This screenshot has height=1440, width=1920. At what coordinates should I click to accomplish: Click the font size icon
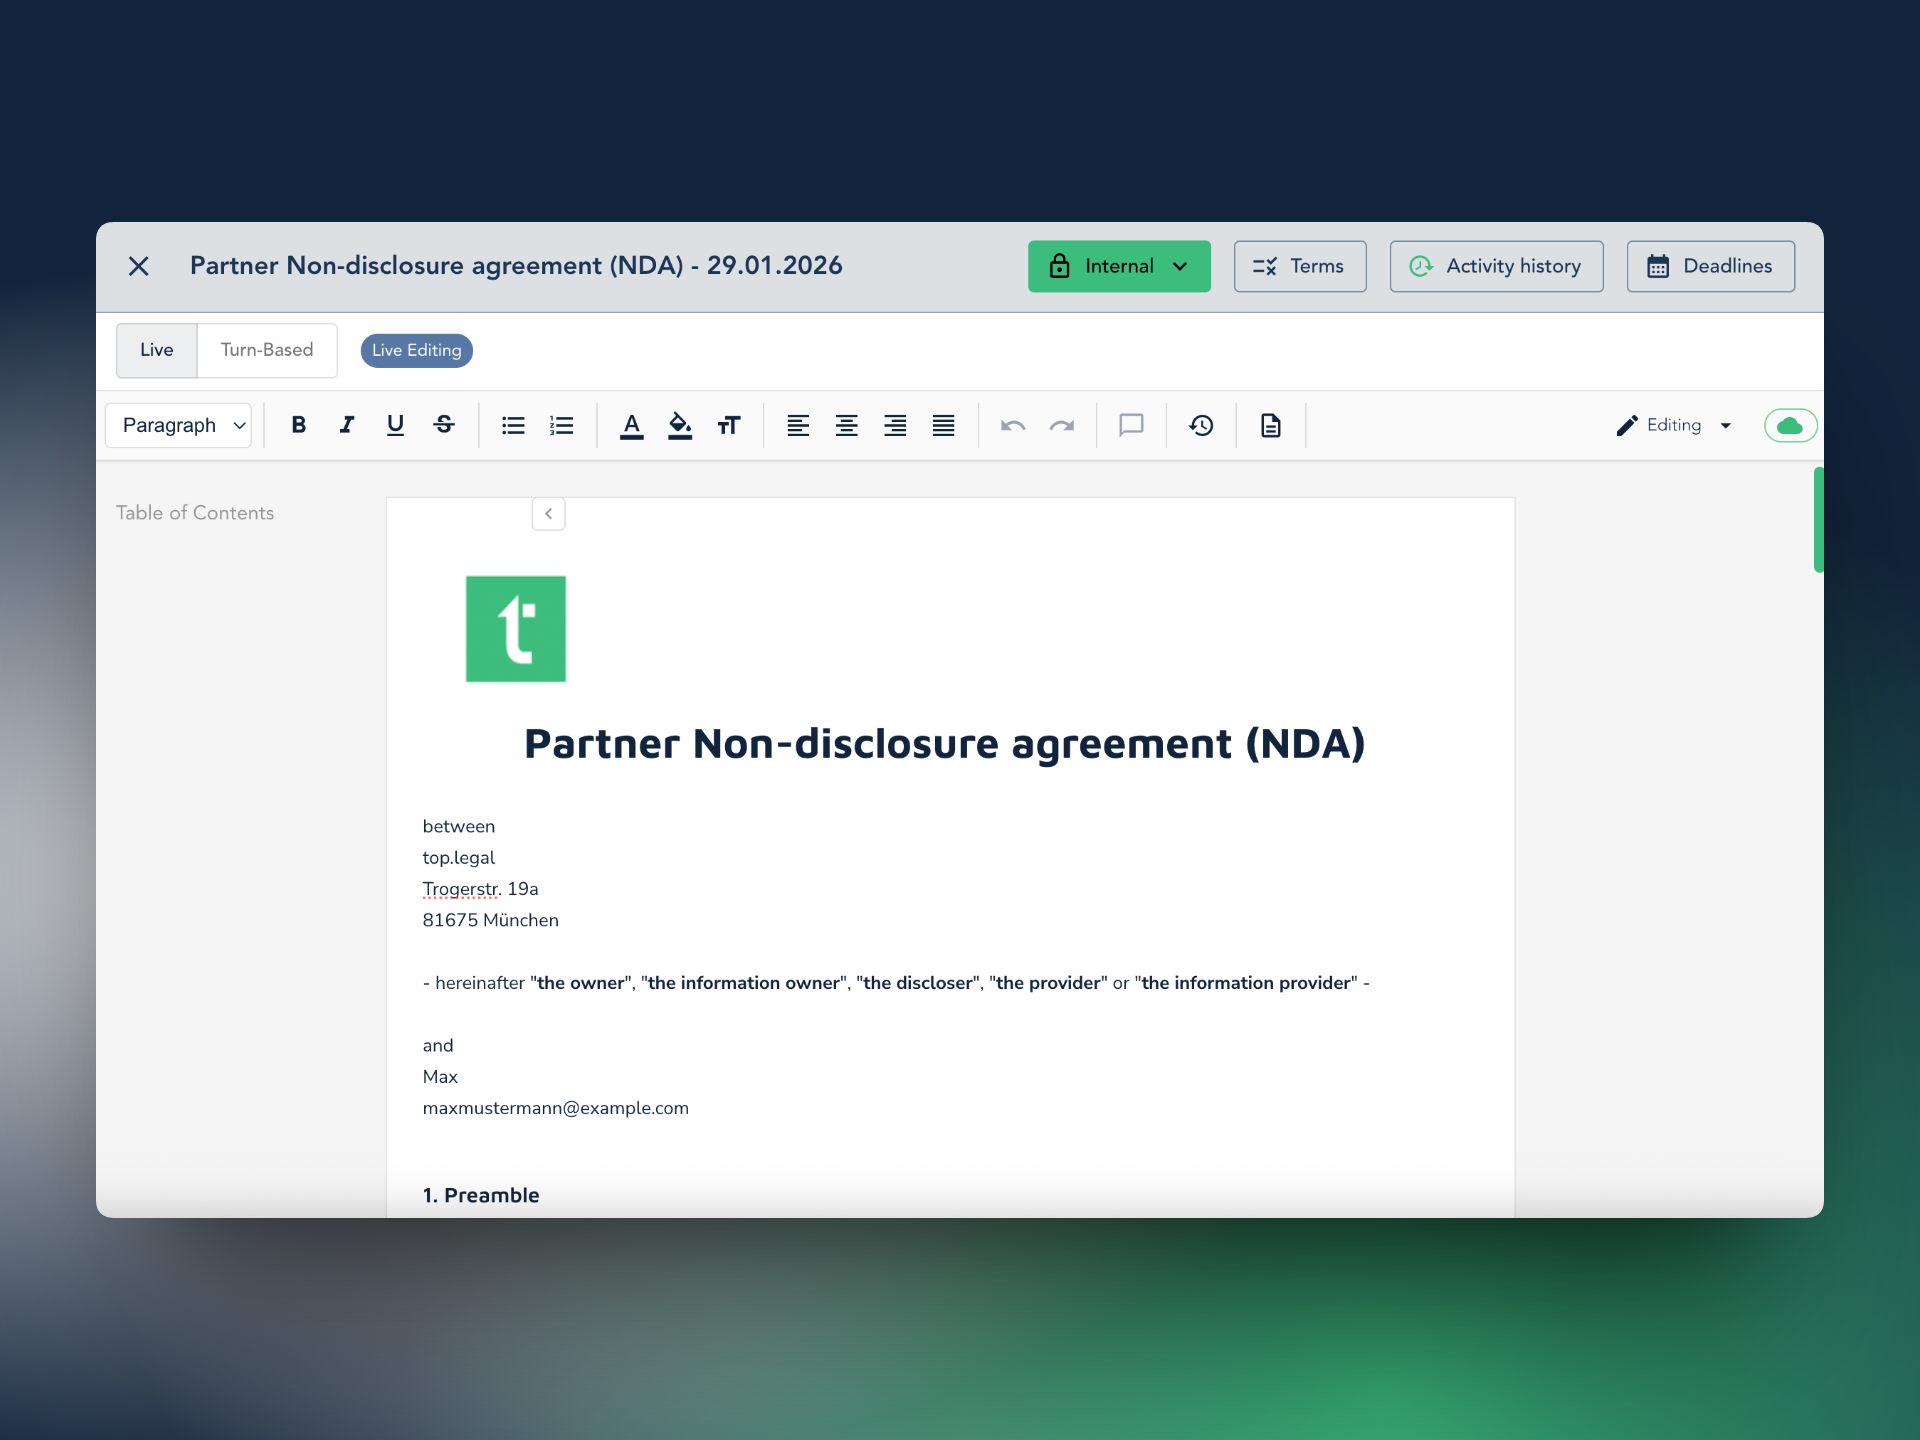729,426
